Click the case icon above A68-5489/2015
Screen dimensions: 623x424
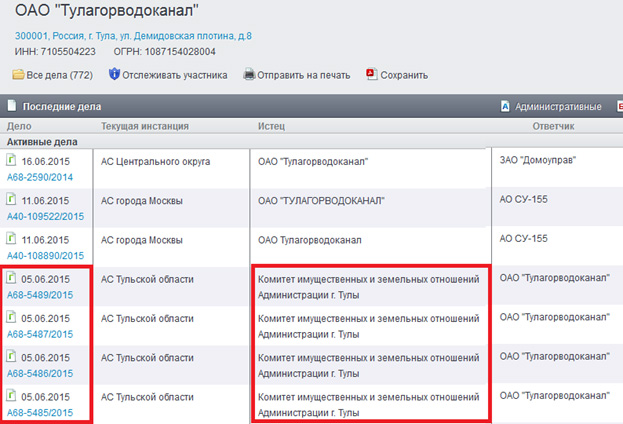(12, 278)
